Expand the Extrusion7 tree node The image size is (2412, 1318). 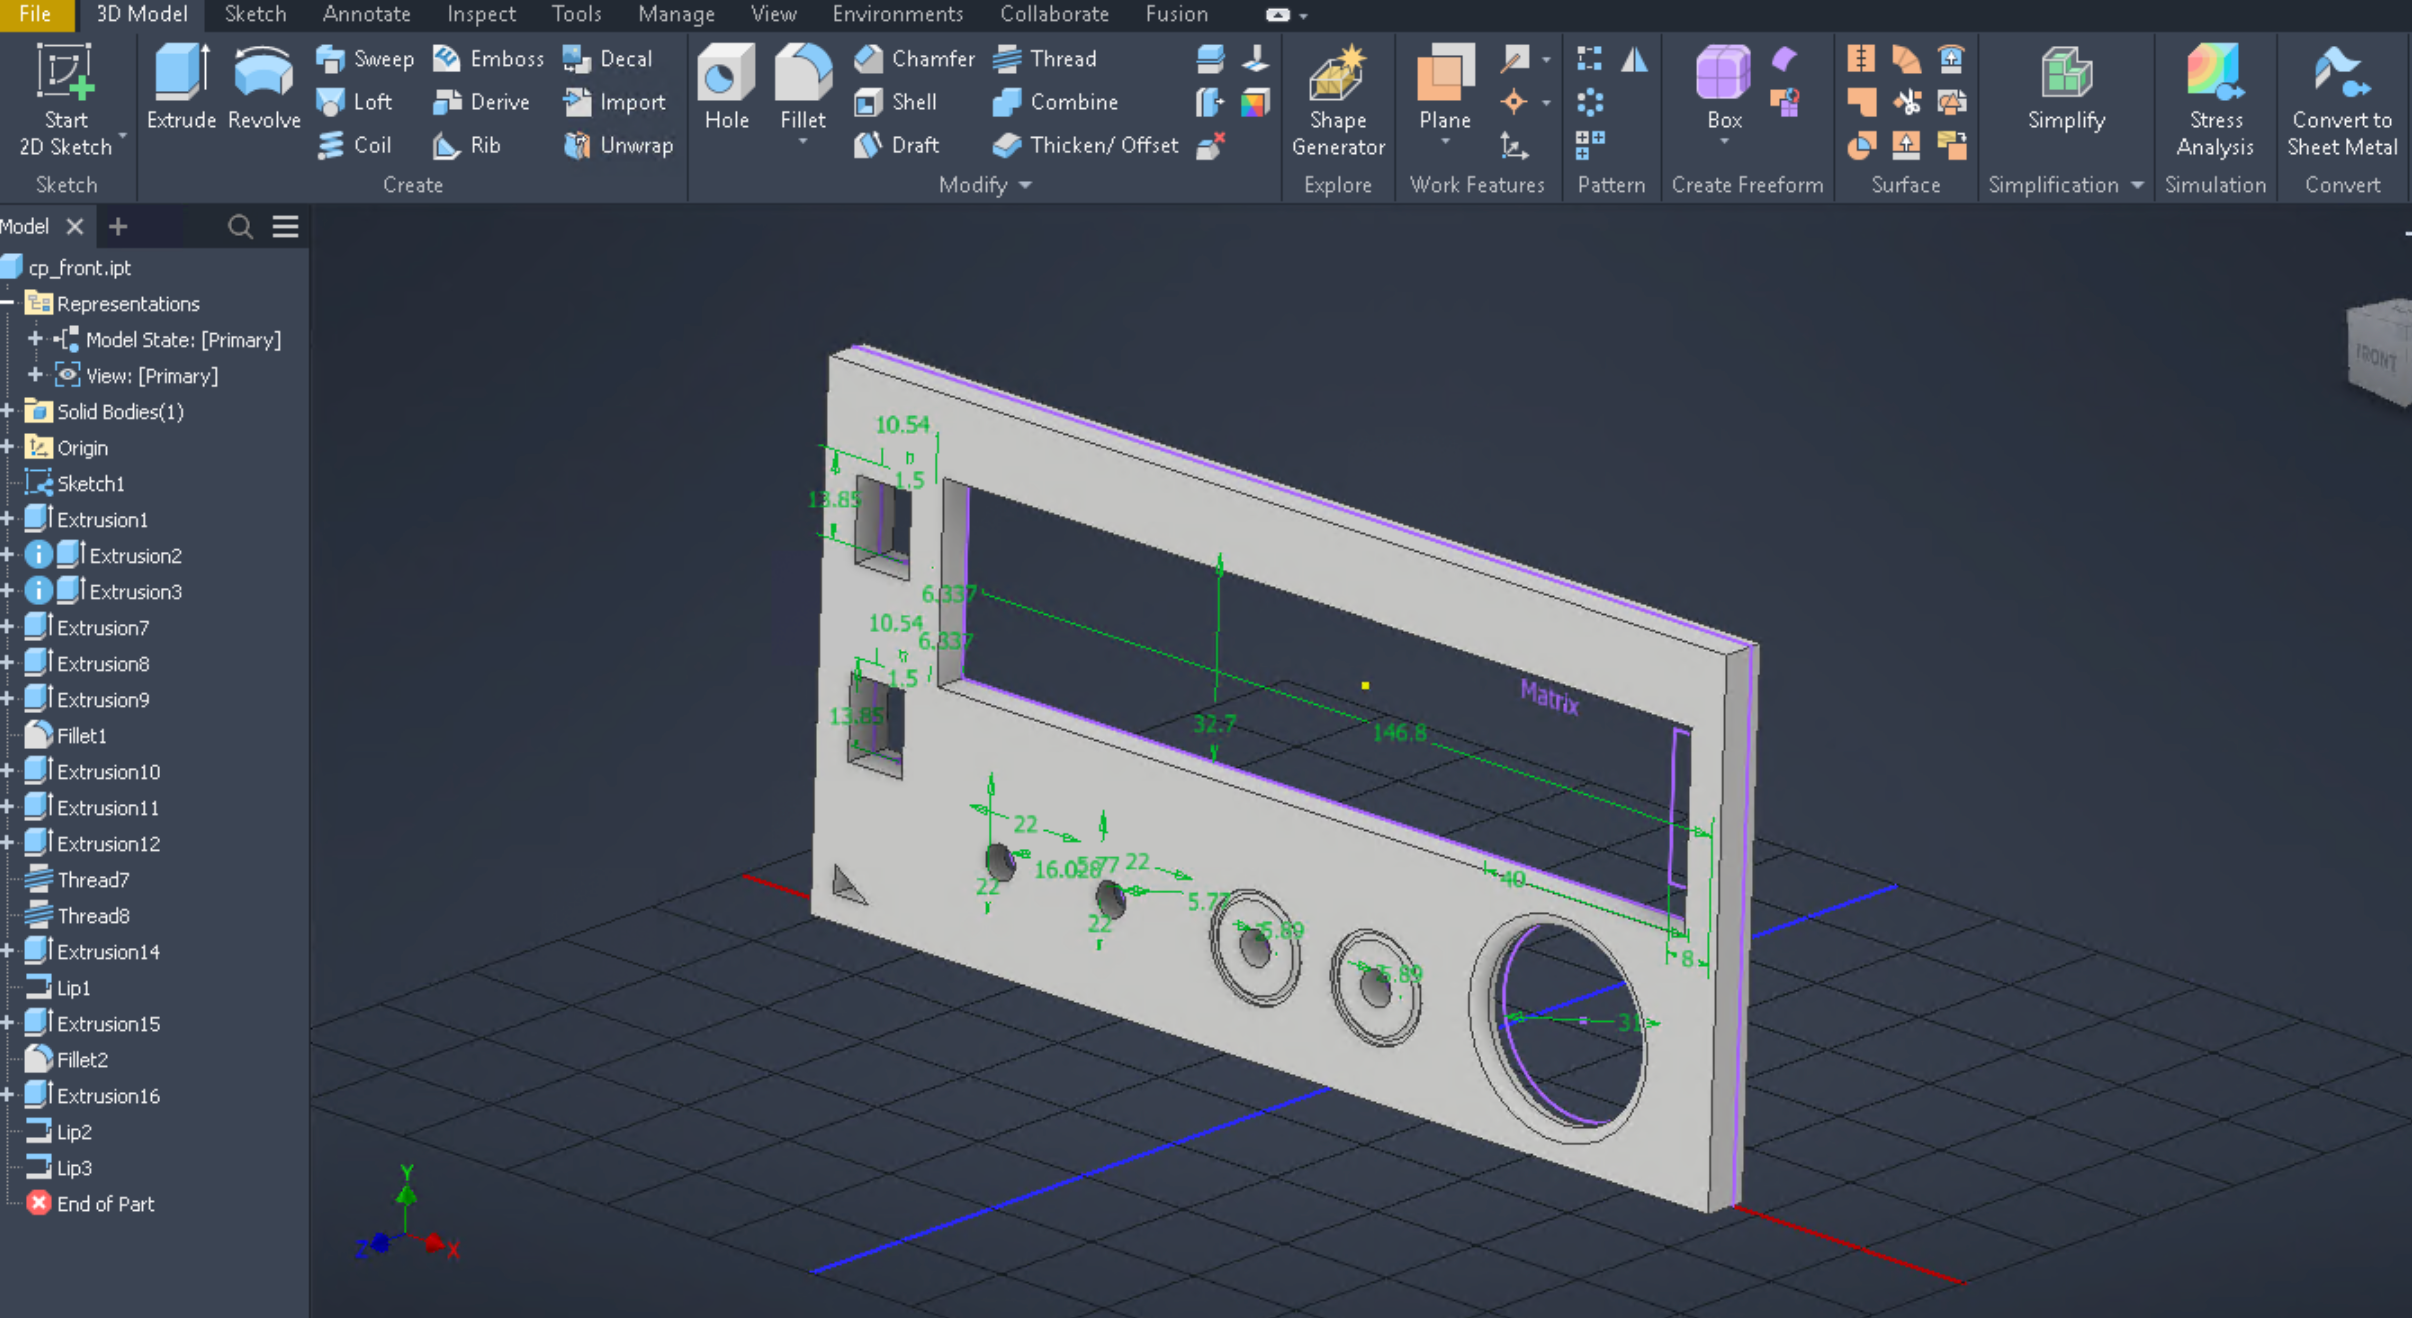coord(8,628)
